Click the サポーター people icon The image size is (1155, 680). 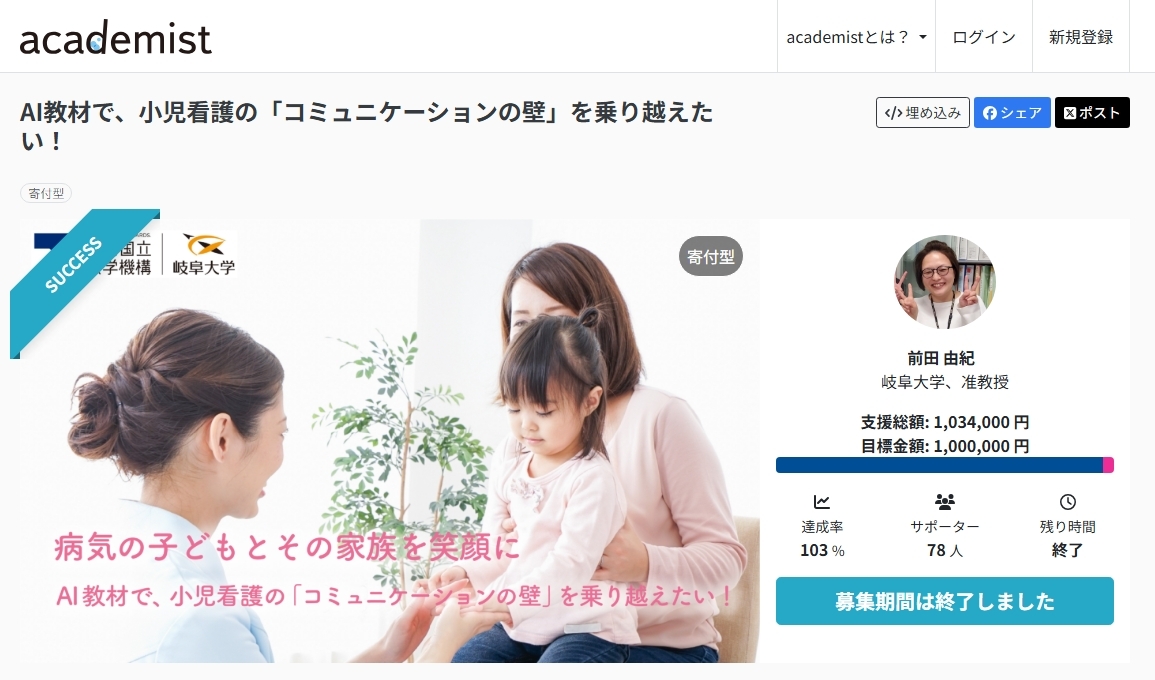click(944, 502)
